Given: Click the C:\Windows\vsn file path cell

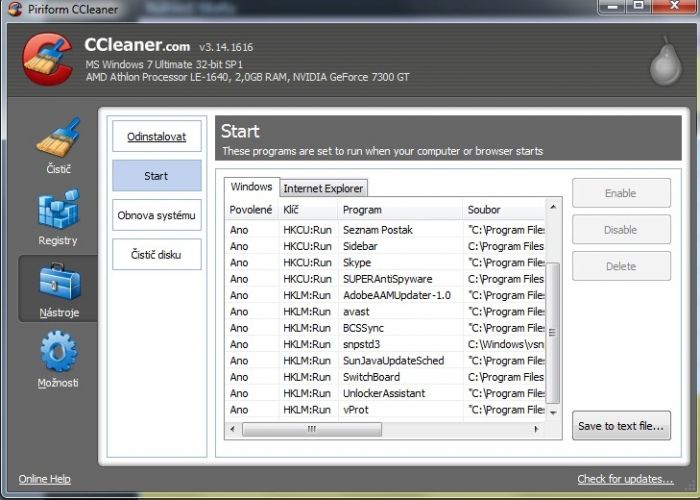Looking at the screenshot, I should pyautogui.click(x=506, y=344).
